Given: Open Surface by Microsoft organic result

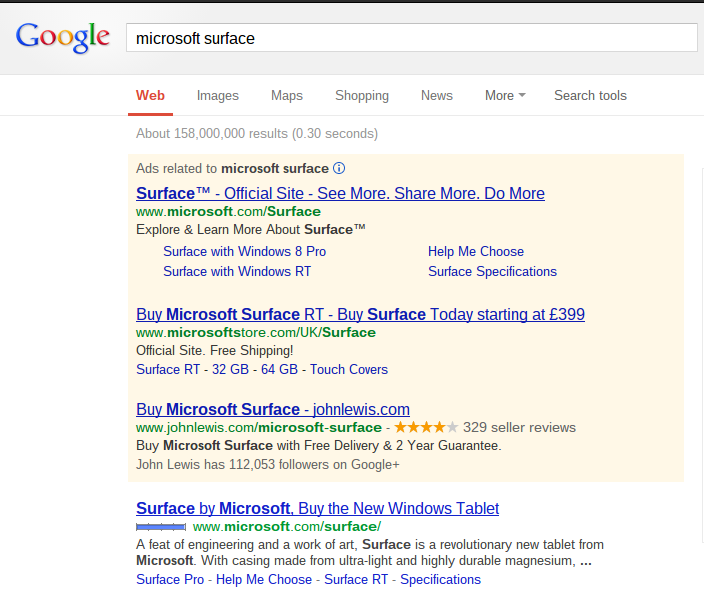Looking at the screenshot, I should [317, 509].
